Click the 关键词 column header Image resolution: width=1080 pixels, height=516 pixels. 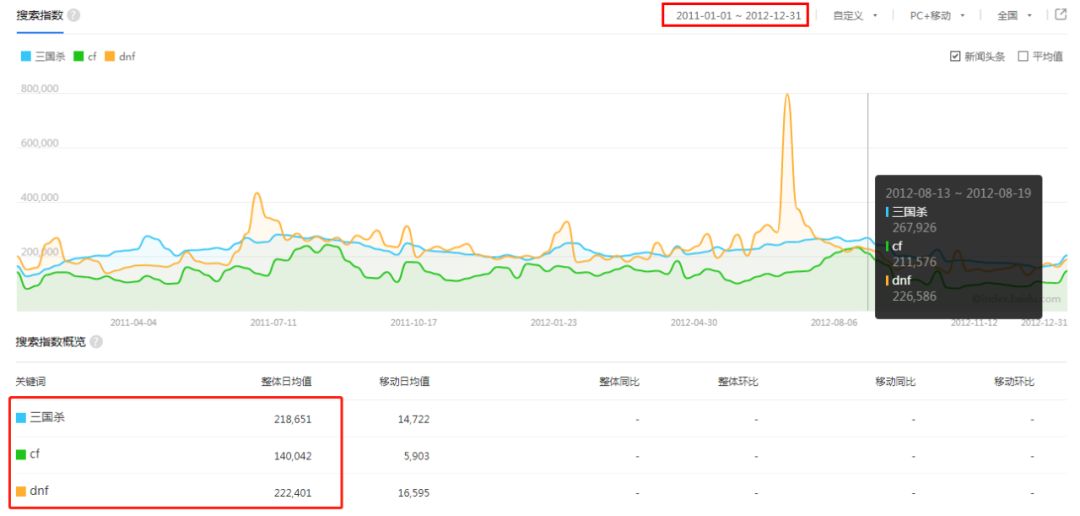30,382
